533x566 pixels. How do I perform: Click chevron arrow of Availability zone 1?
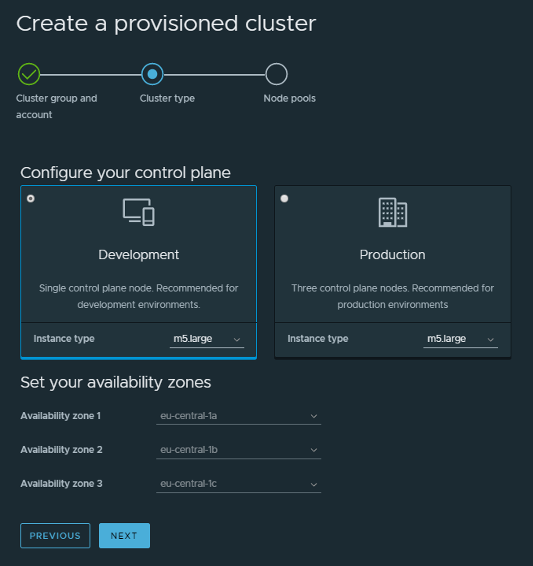[314, 416]
